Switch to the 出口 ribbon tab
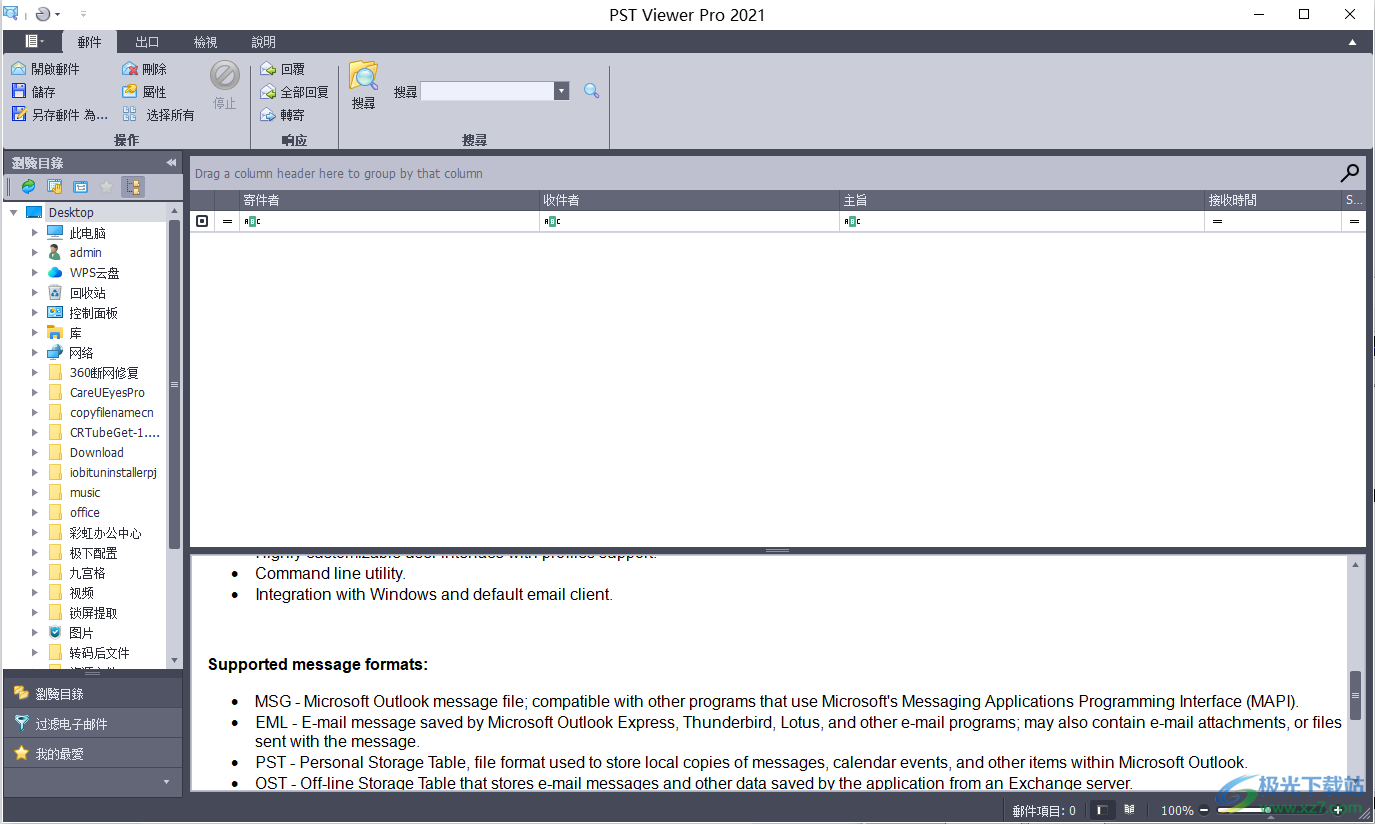This screenshot has height=824, width=1375. pyautogui.click(x=147, y=42)
